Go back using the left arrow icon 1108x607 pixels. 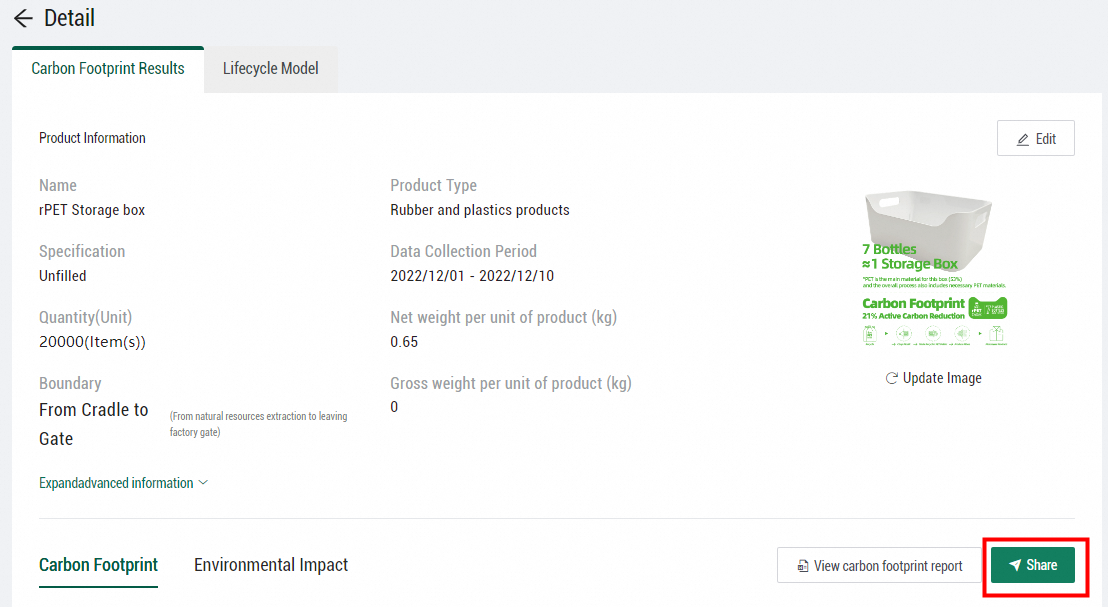coord(23,18)
